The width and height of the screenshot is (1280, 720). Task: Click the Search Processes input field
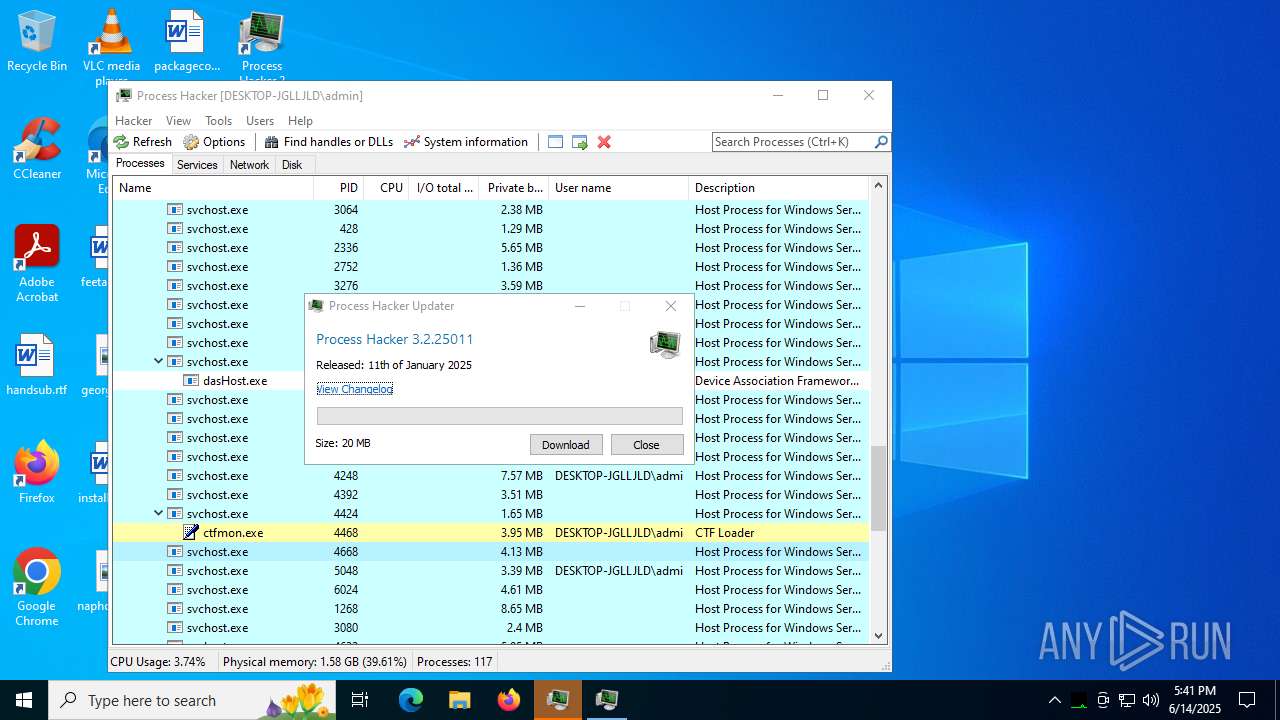coord(792,142)
